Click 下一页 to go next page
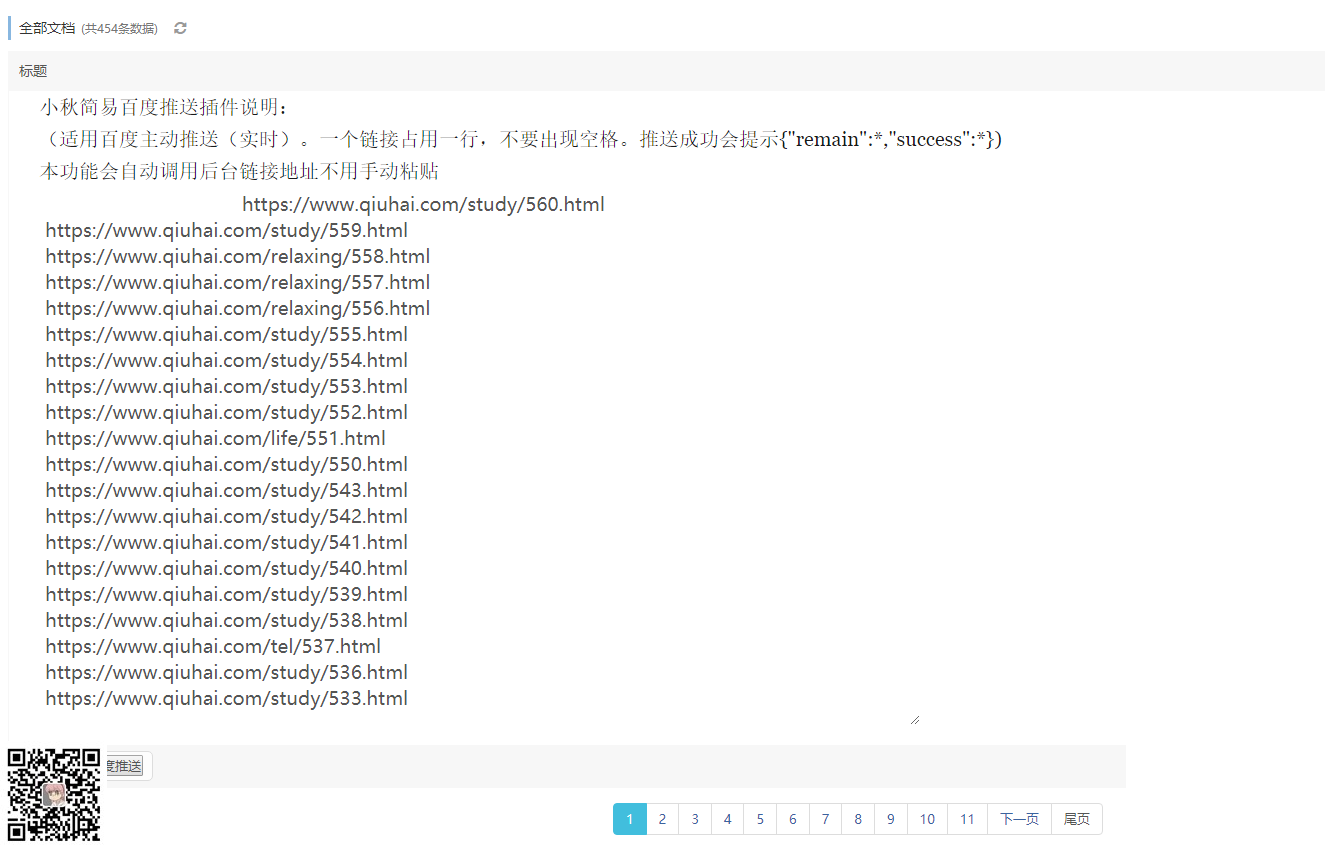Screen dimensions: 1325x848 pos(1019,819)
